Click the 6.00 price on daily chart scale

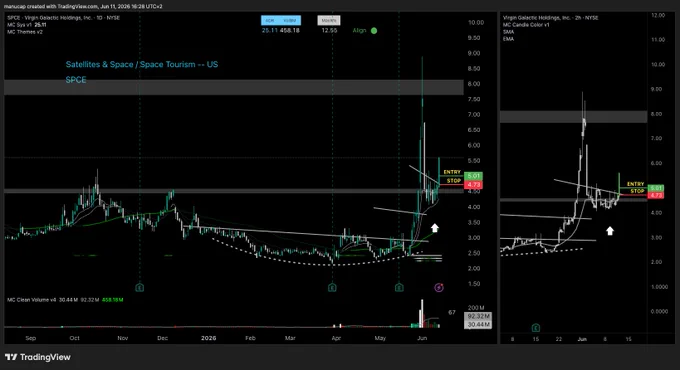pyautogui.click(x=474, y=145)
